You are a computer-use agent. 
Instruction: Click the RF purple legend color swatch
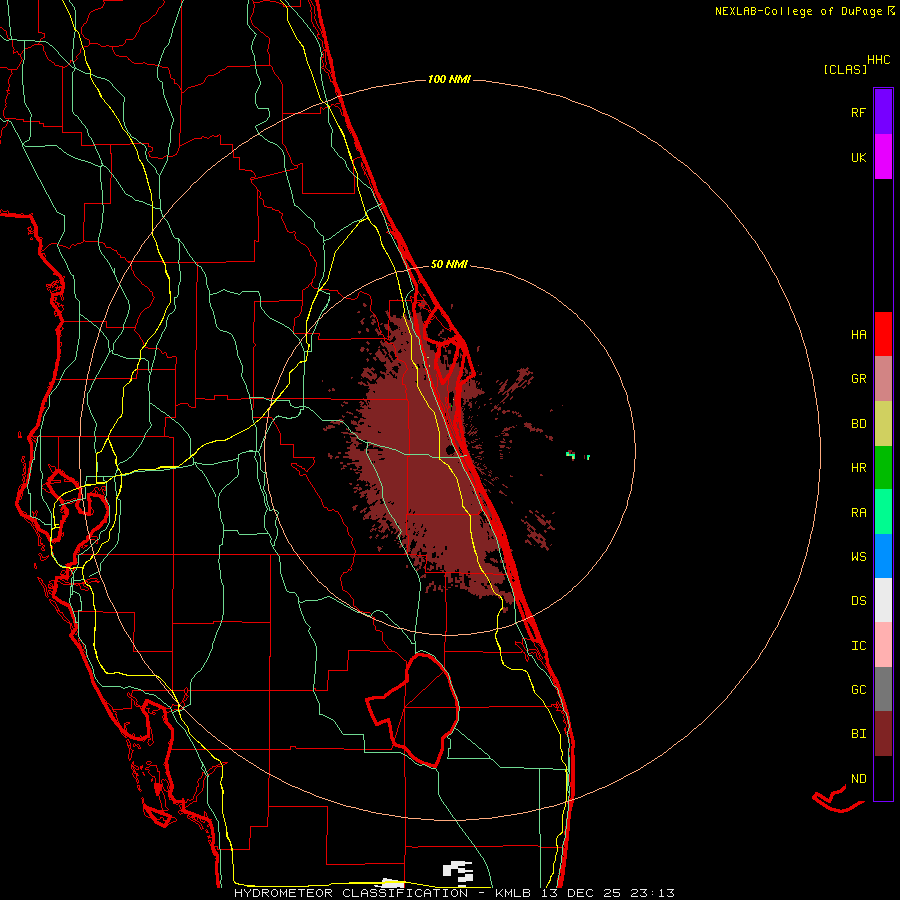point(883,112)
